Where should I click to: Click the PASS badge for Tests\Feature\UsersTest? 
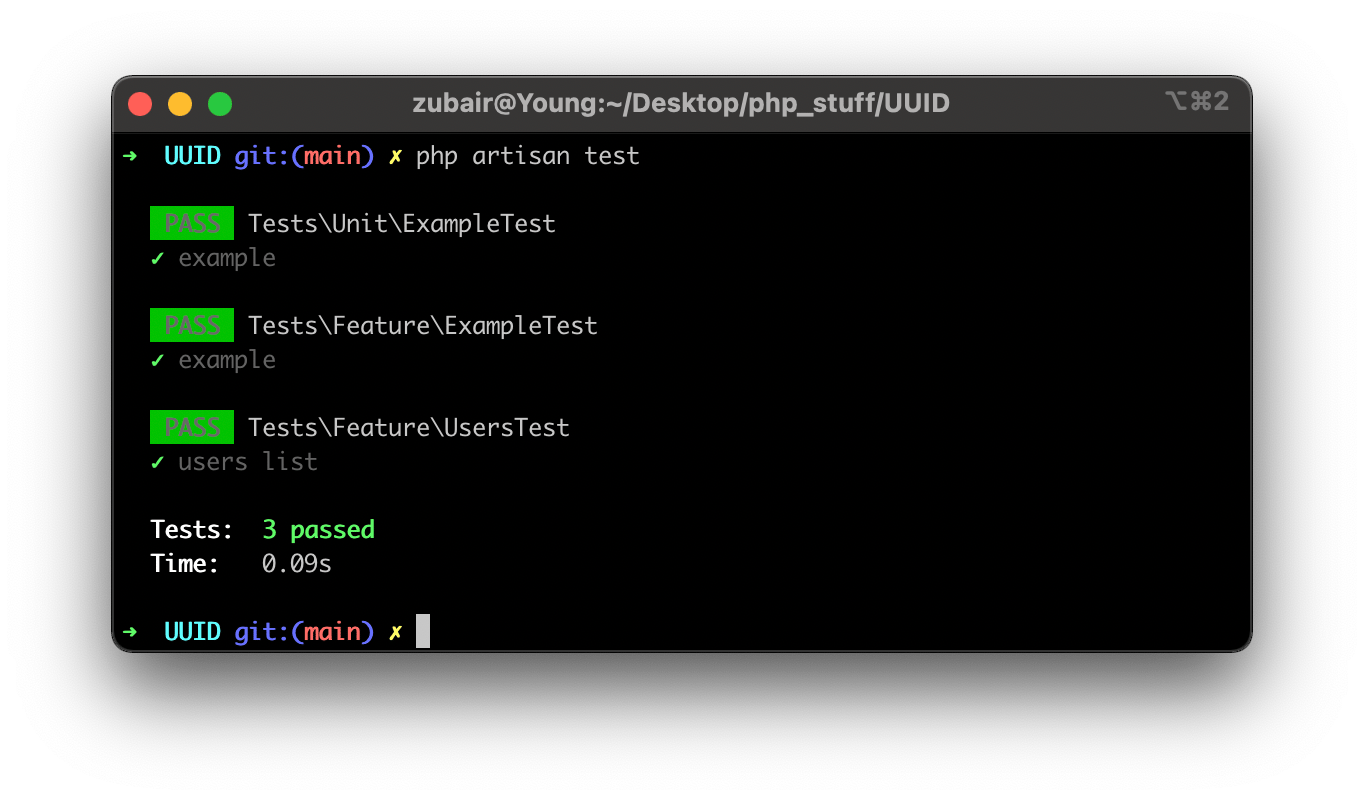click(x=191, y=426)
